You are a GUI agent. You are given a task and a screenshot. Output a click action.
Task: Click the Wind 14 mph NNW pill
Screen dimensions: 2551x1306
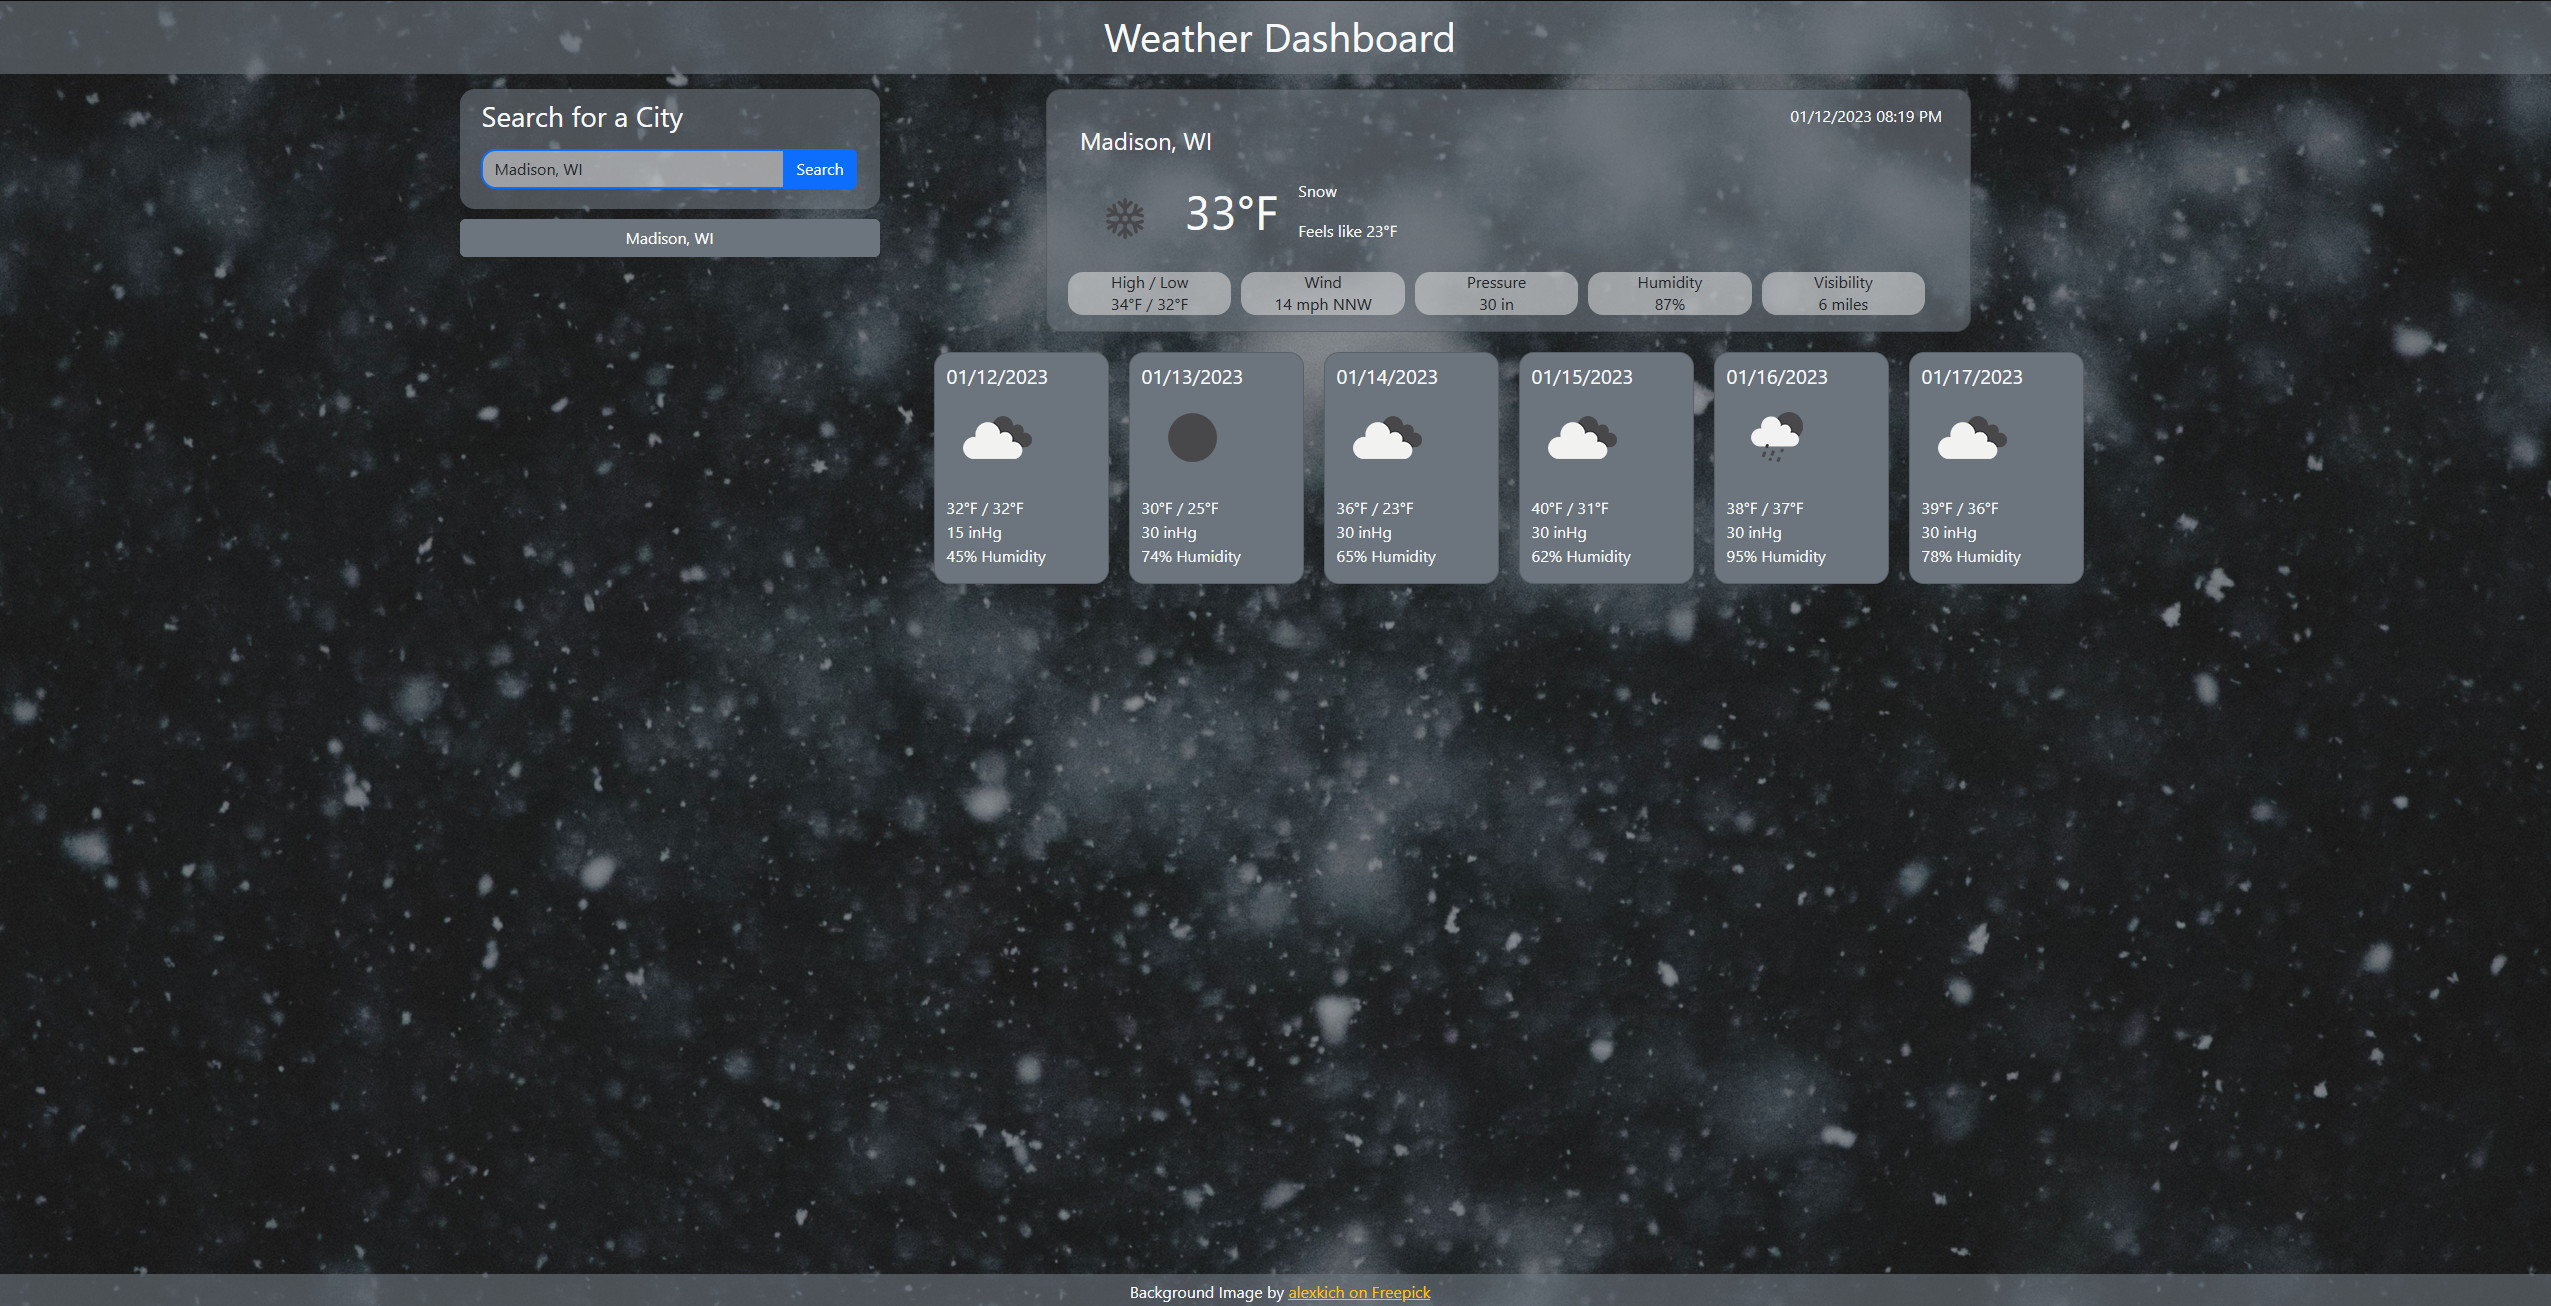[1322, 293]
